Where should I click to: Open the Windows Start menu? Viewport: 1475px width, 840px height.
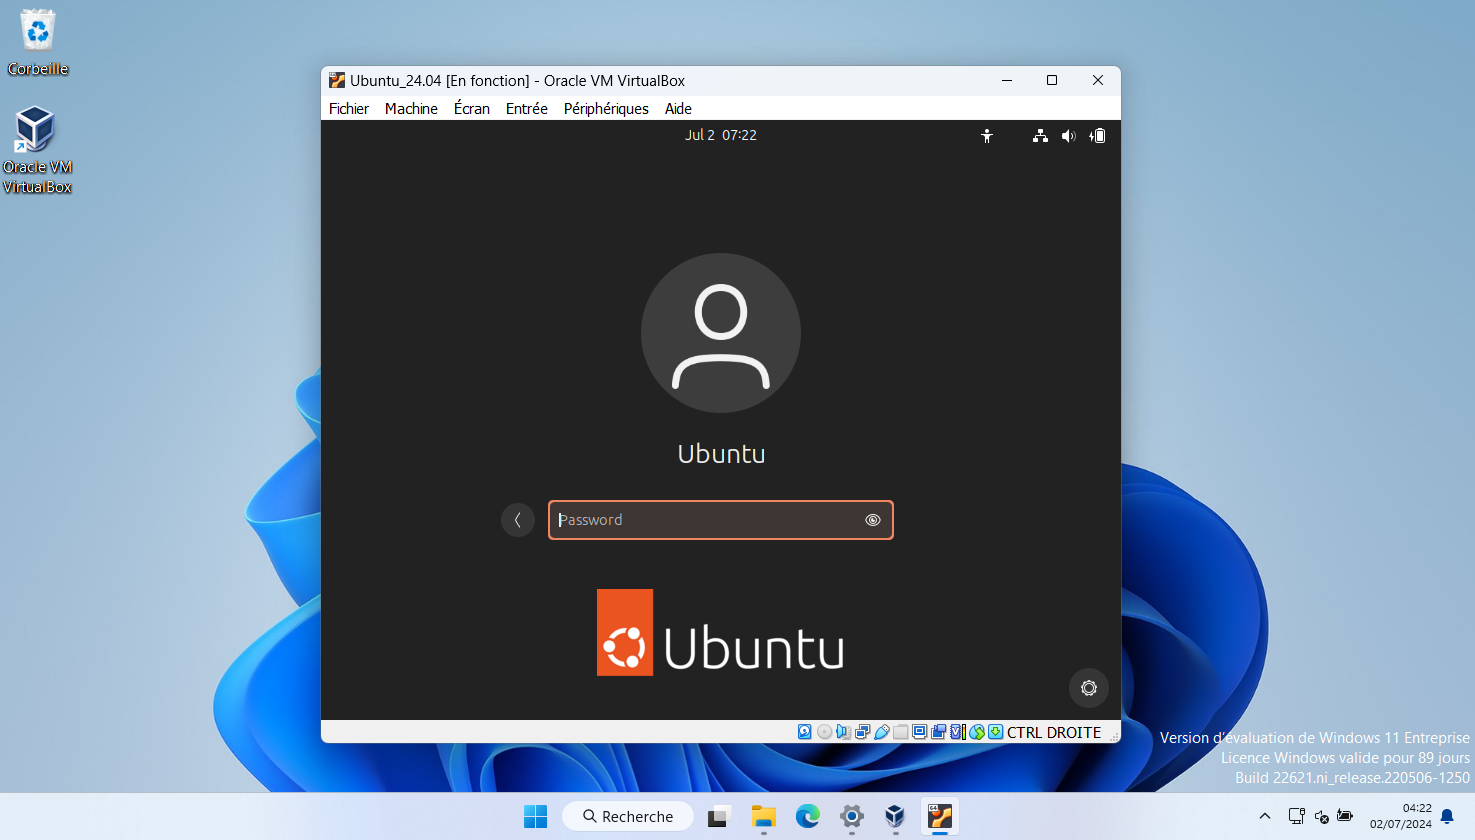(536, 817)
